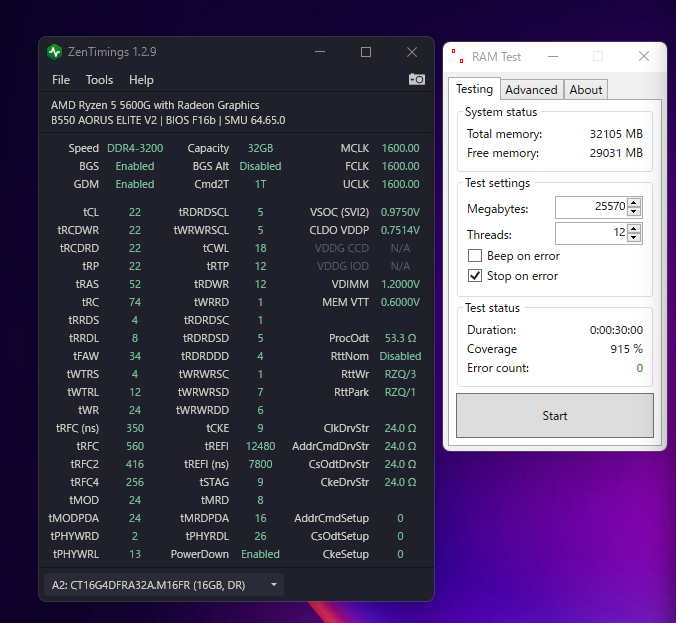676x623 pixels.
Task: Minimize the RAM Test window
Action: tap(553, 56)
